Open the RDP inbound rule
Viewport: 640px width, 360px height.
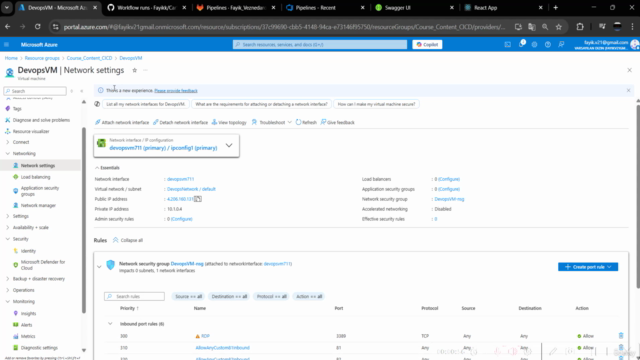click(205, 336)
